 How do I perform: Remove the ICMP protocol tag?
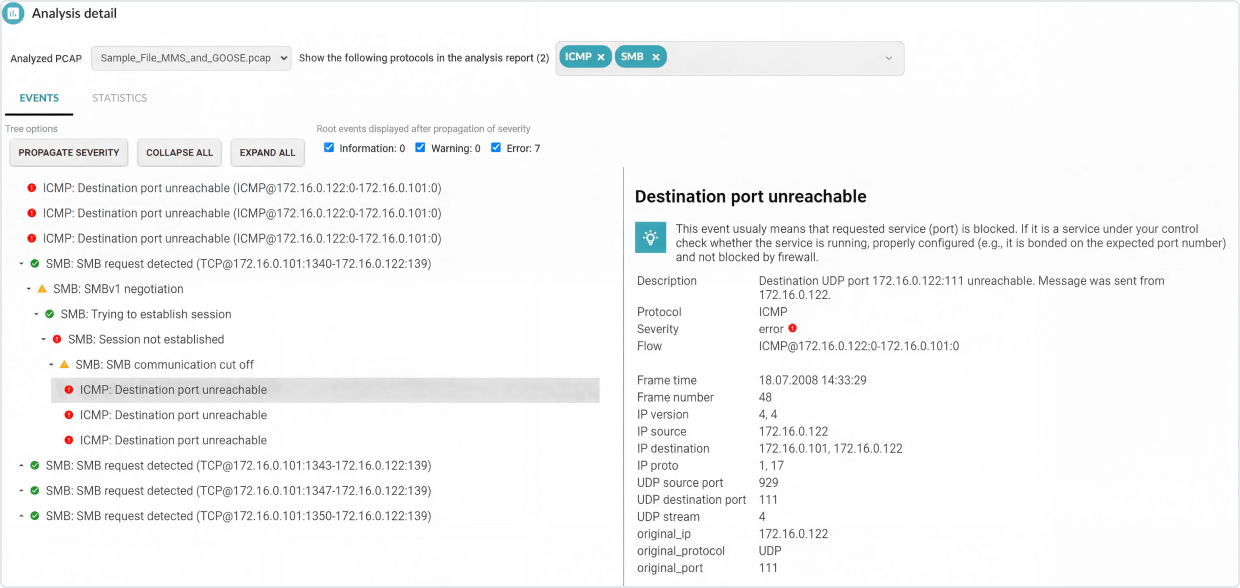tap(600, 58)
